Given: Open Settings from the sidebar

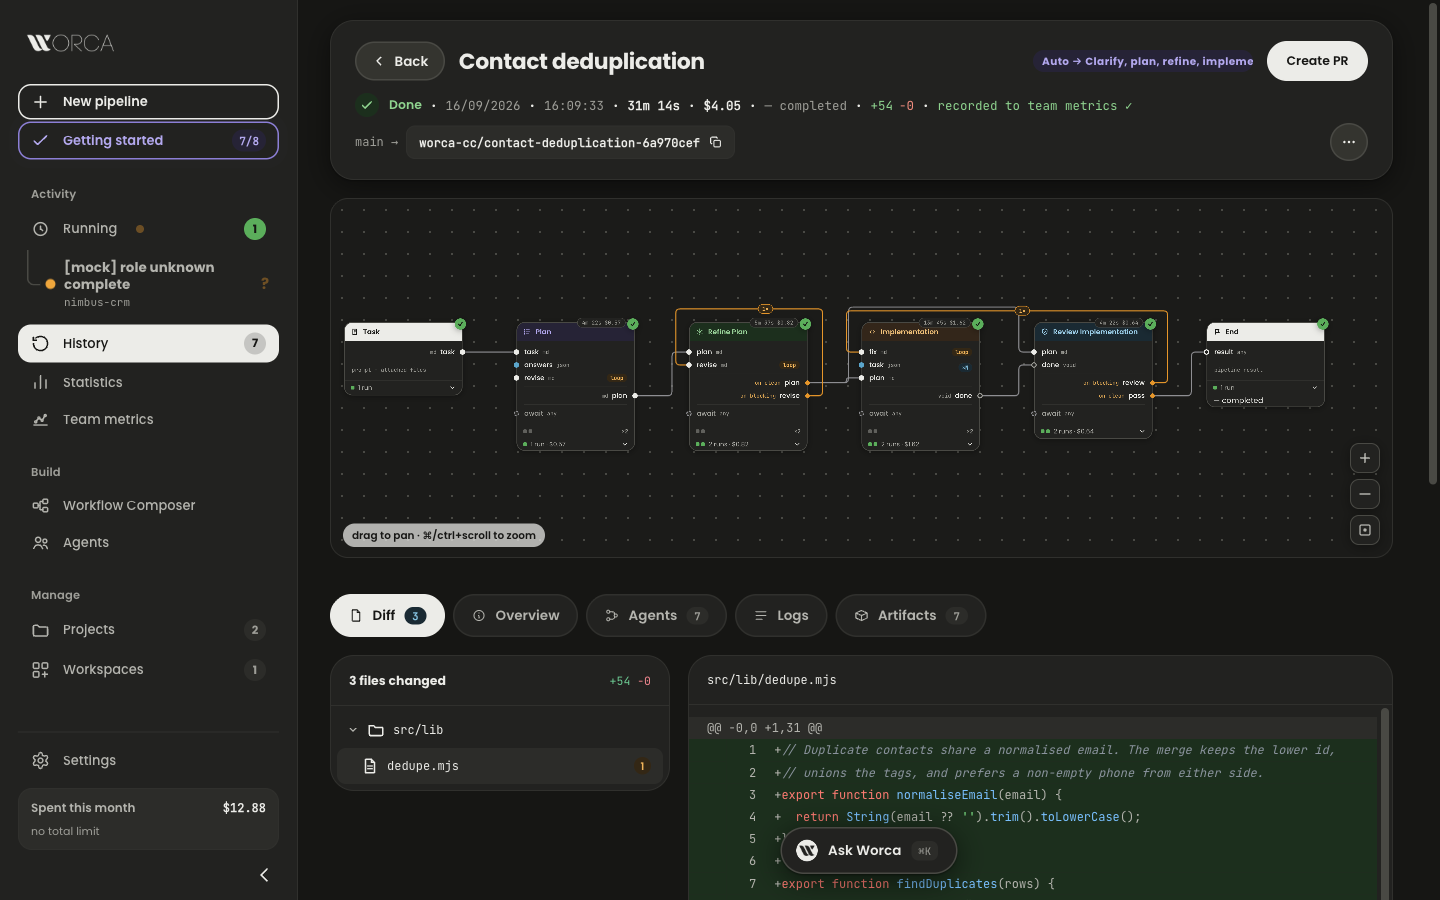Looking at the screenshot, I should (148, 760).
